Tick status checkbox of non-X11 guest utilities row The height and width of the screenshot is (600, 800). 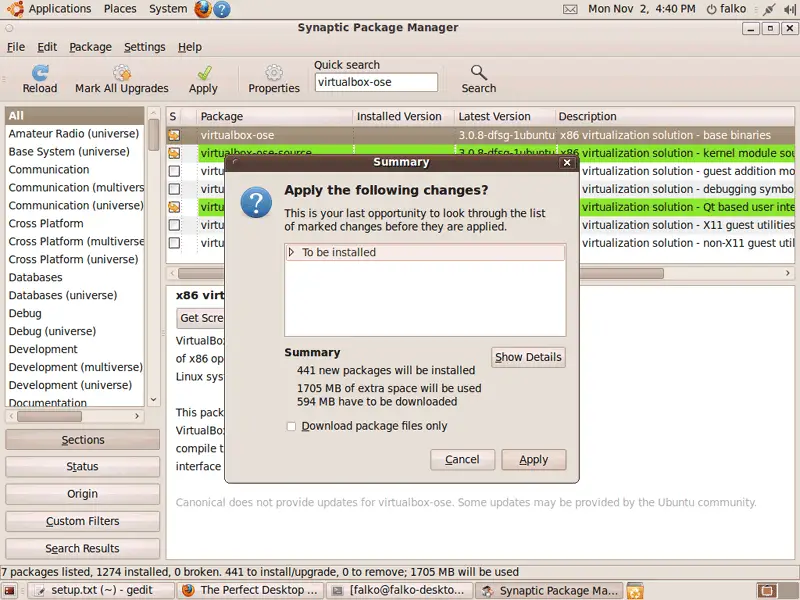point(174,242)
